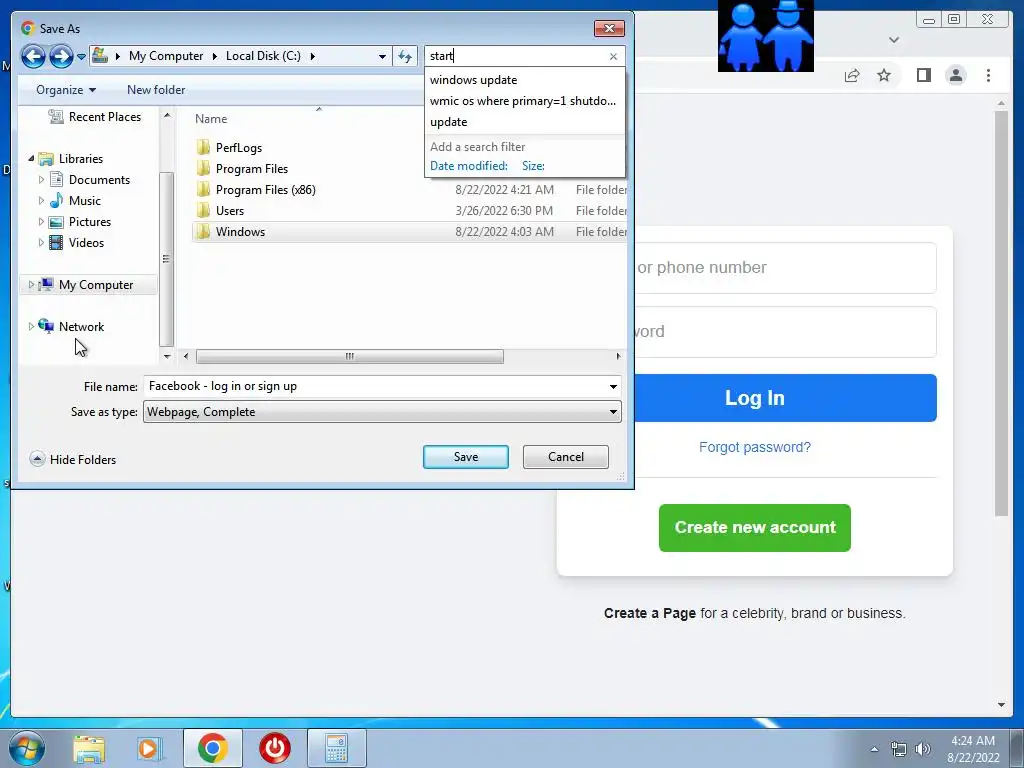The height and width of the screenshot is (768, 1024).
Task: Collapse the Libraries tree node
Action: point(31,159)
